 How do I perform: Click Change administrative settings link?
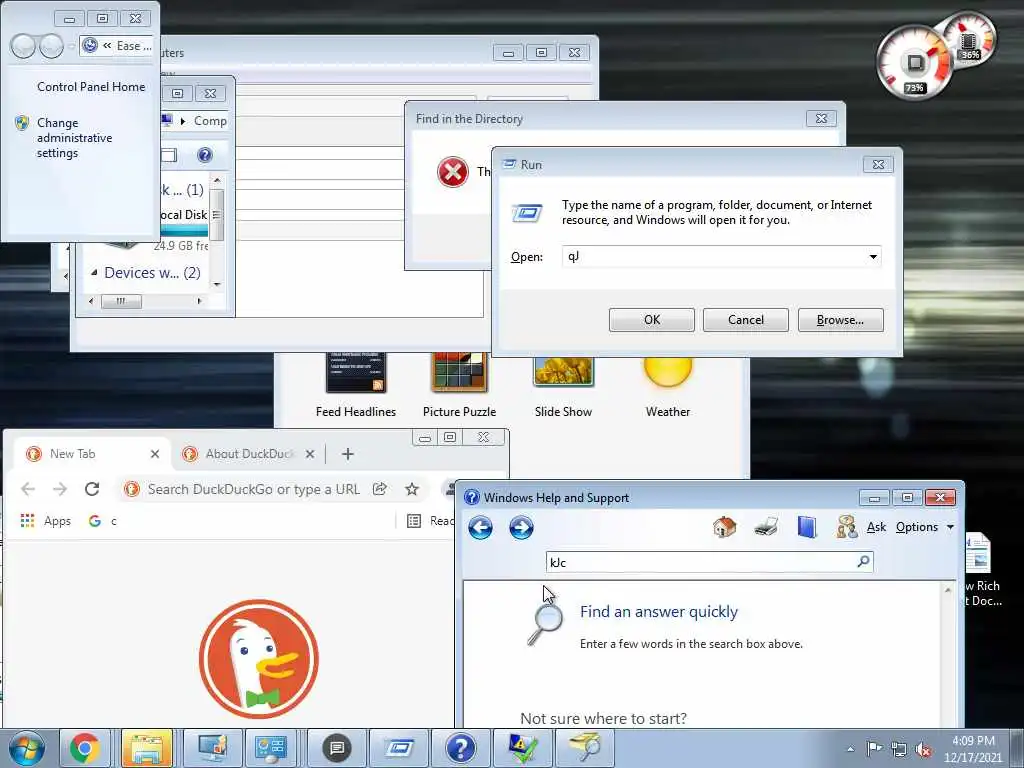point(74,138)
